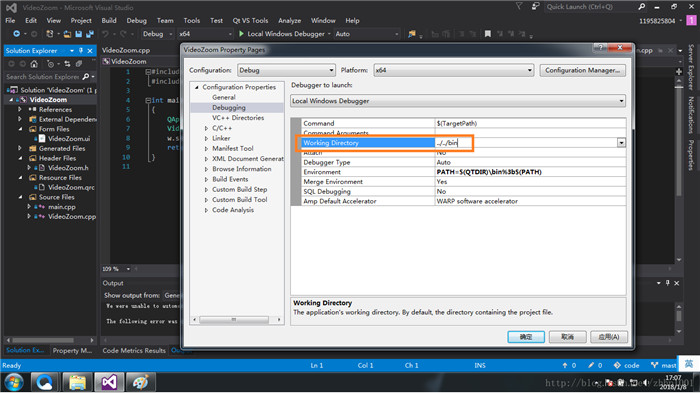Open the Debugger to launch dropdown
This screenshot has height=393, width=700.
click(458, 101)
